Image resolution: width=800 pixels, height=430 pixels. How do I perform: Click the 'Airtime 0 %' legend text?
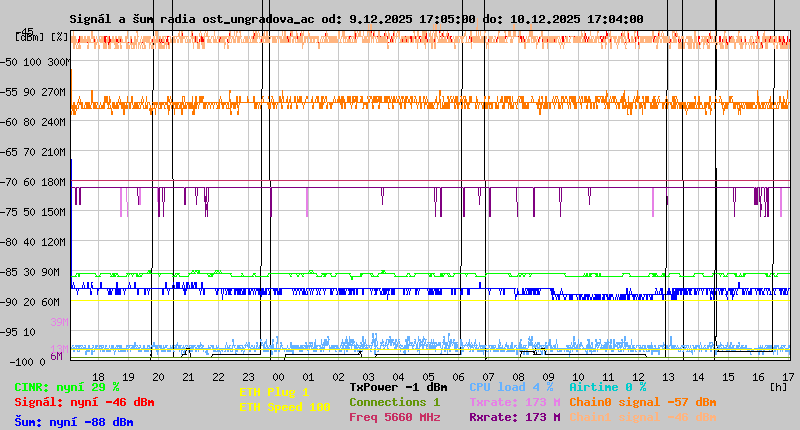click(608, 387)
